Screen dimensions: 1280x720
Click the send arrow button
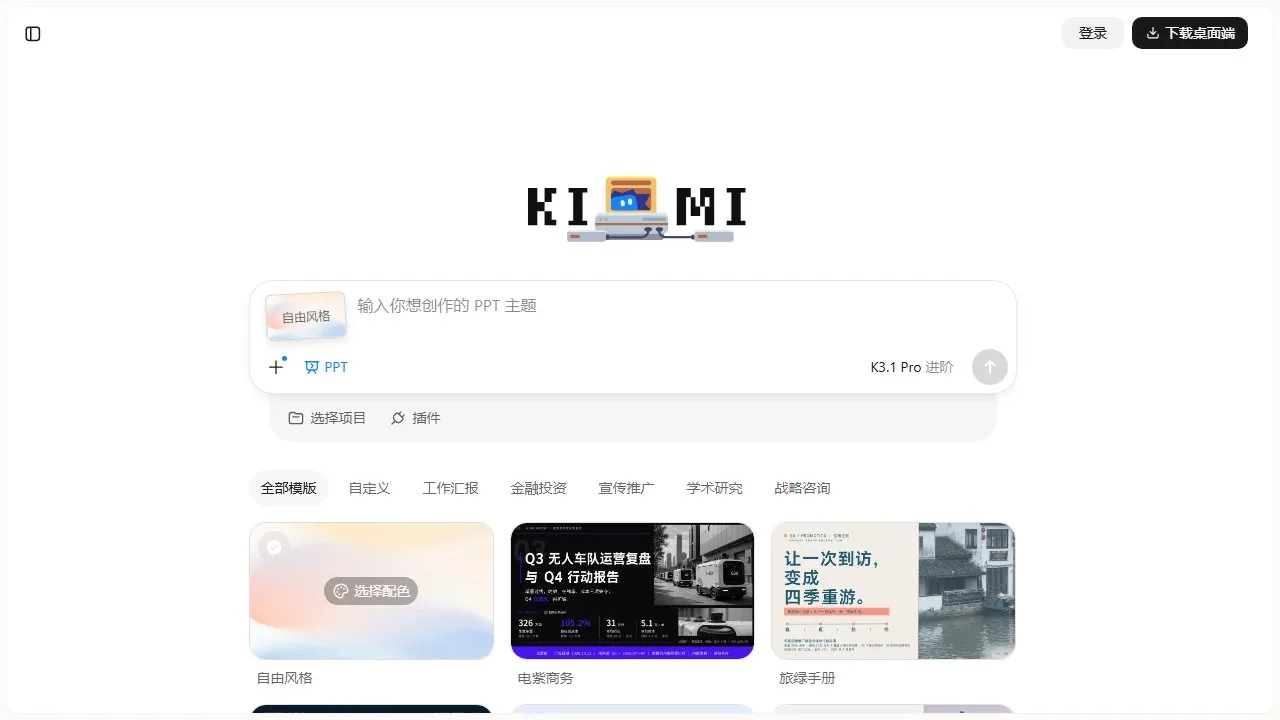coord(990,367)
